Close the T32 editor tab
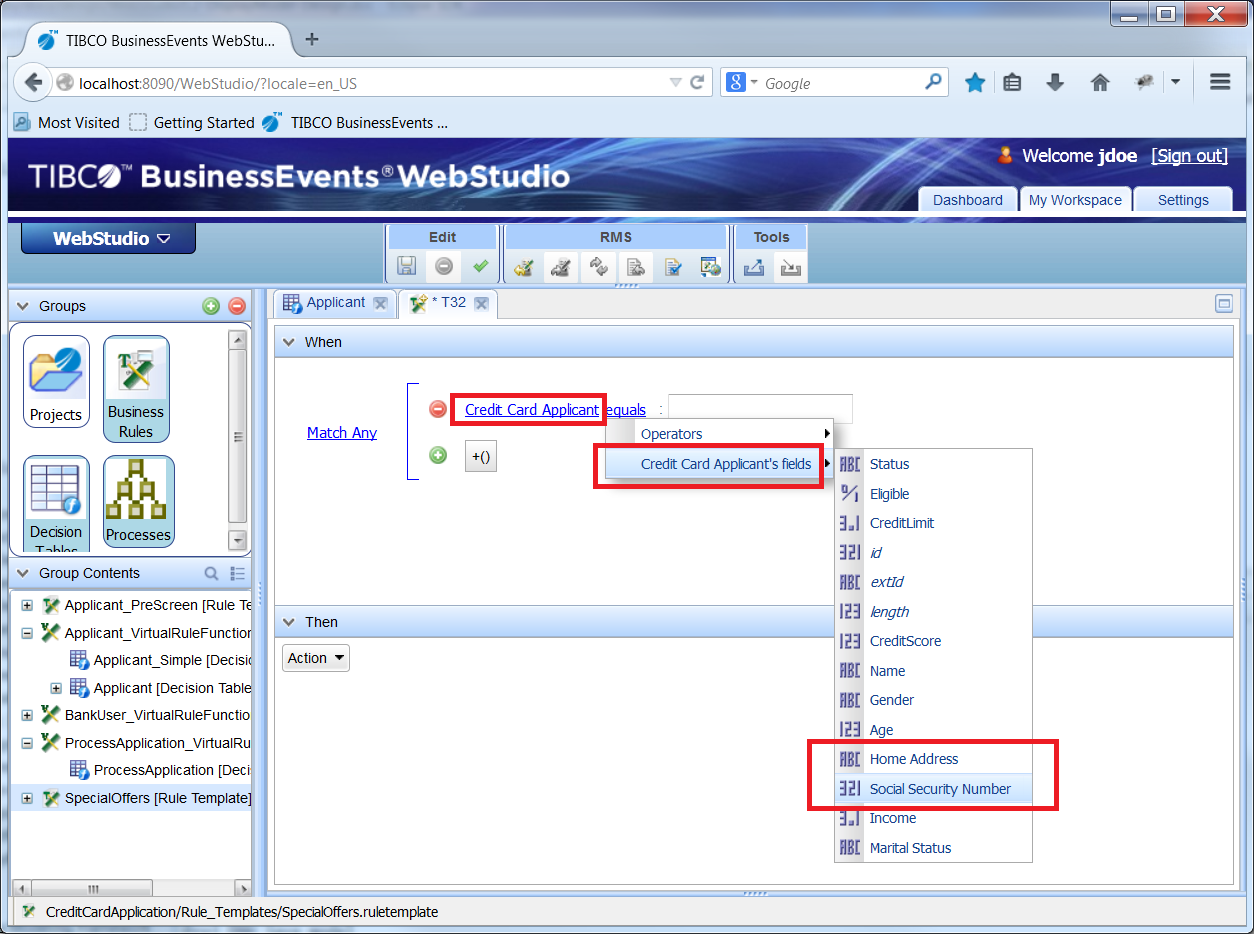The height and width of the screenshot is (934, 1254). coord(481,303)
